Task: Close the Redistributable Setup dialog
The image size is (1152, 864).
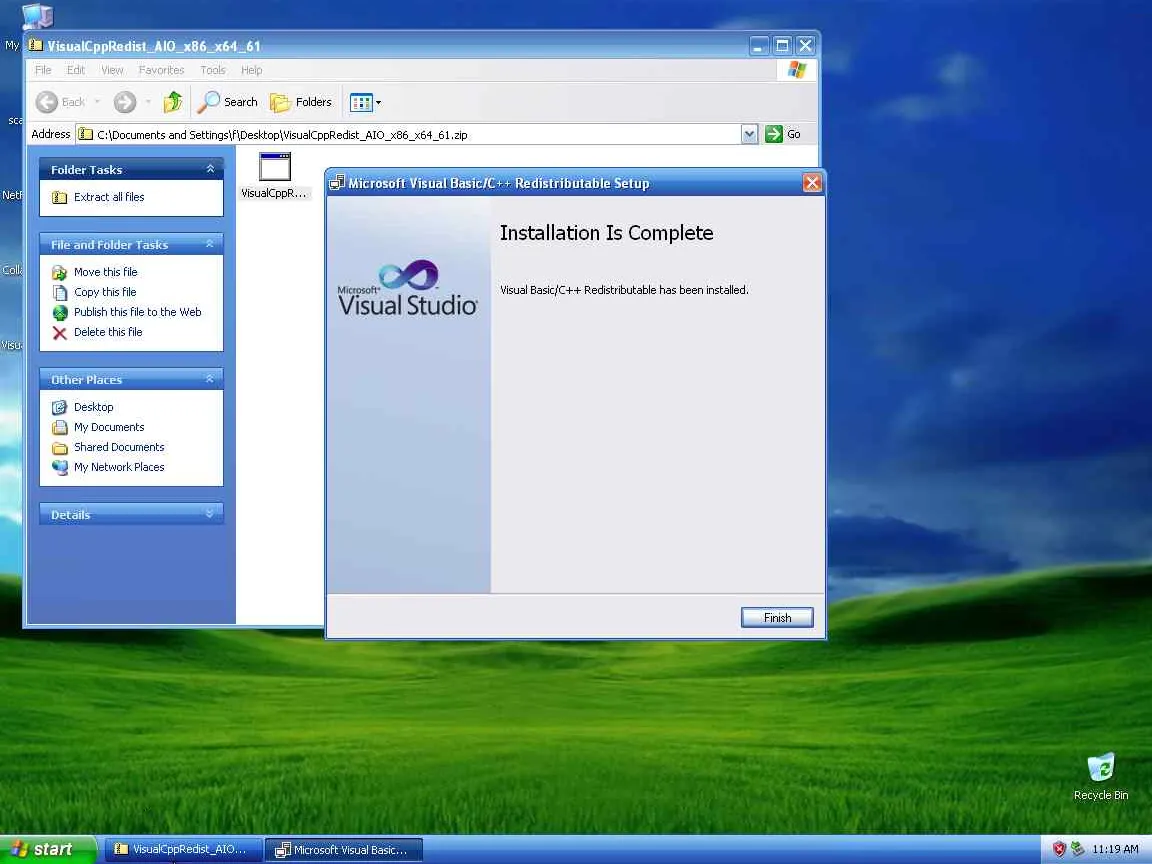Action: tap(812, 182)
